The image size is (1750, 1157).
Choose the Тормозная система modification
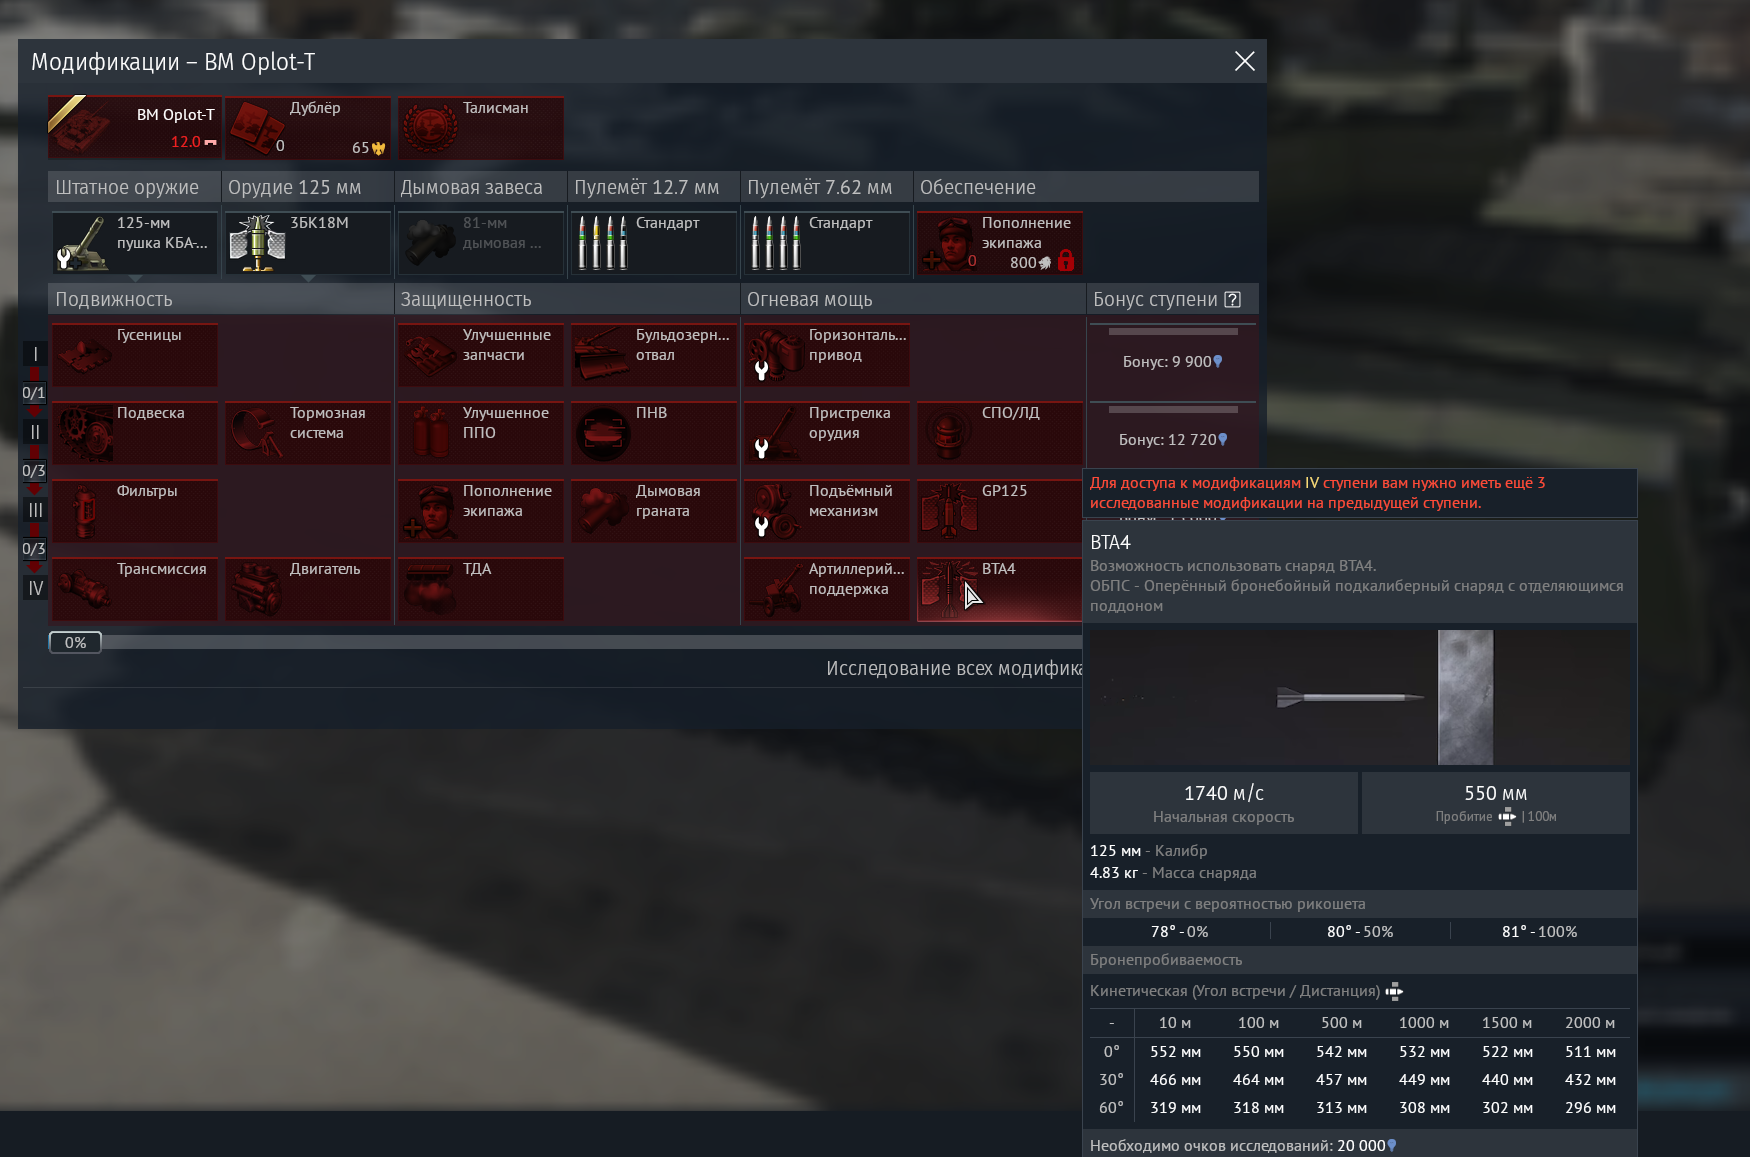point(308,432)
